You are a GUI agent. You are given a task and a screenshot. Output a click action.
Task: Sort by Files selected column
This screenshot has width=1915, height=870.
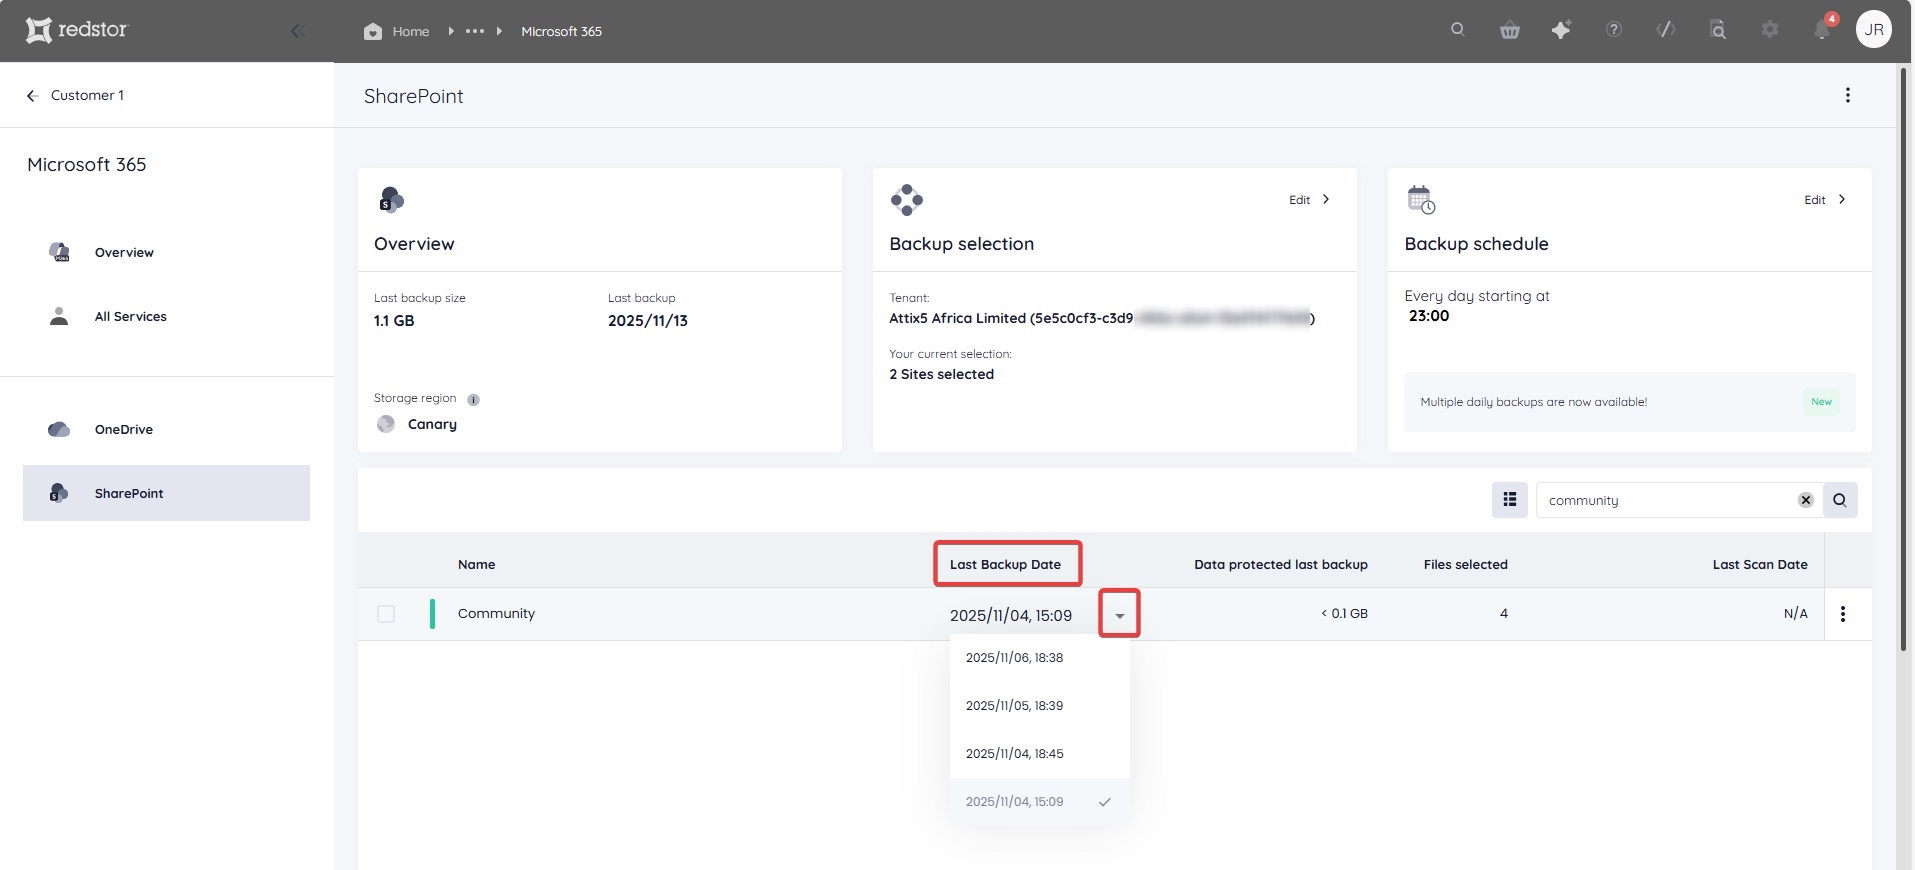(1465, 564)
